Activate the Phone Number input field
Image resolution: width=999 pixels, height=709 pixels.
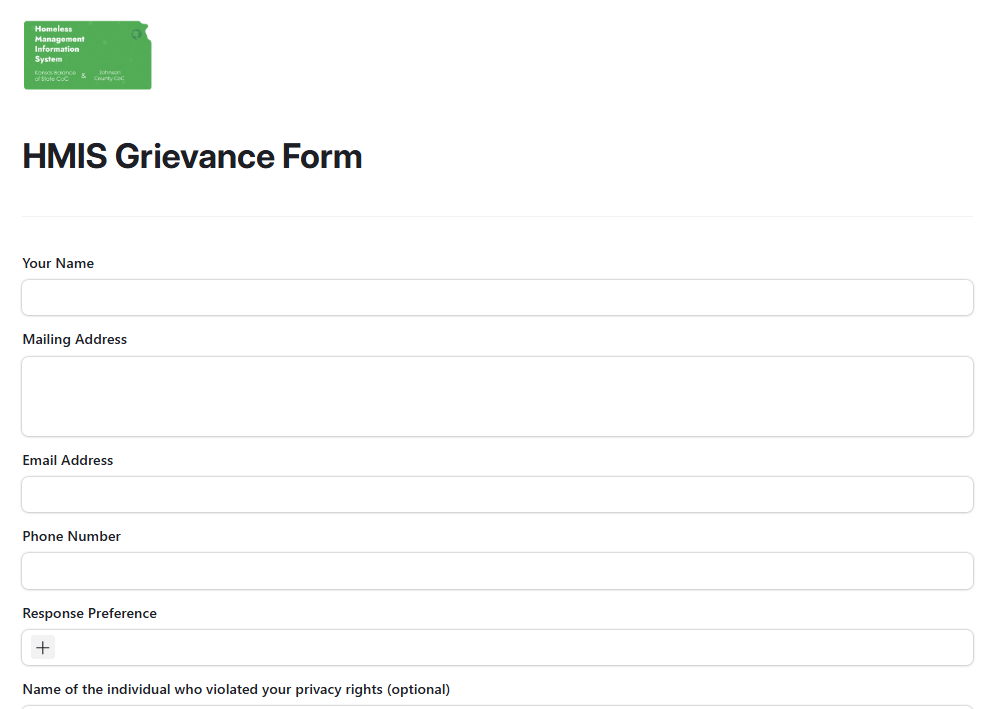coord(497,571)
